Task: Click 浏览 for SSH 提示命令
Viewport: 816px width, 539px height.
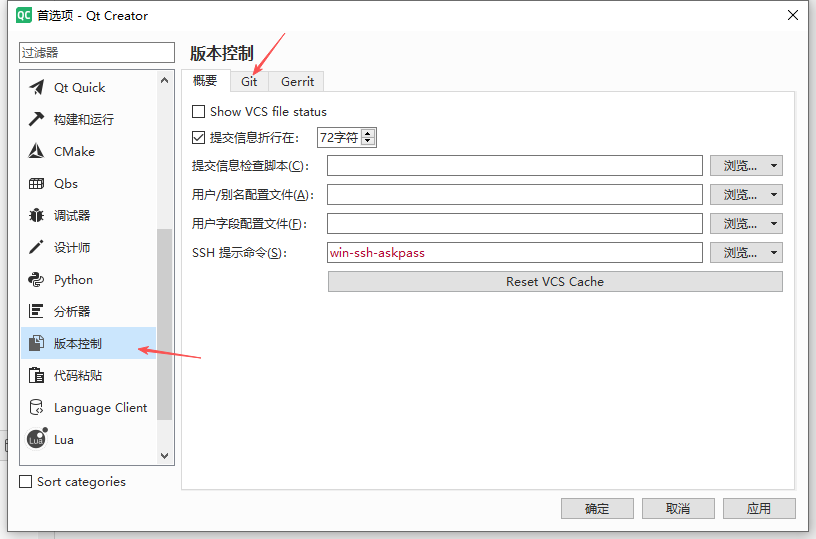Action: pos(740,253)
